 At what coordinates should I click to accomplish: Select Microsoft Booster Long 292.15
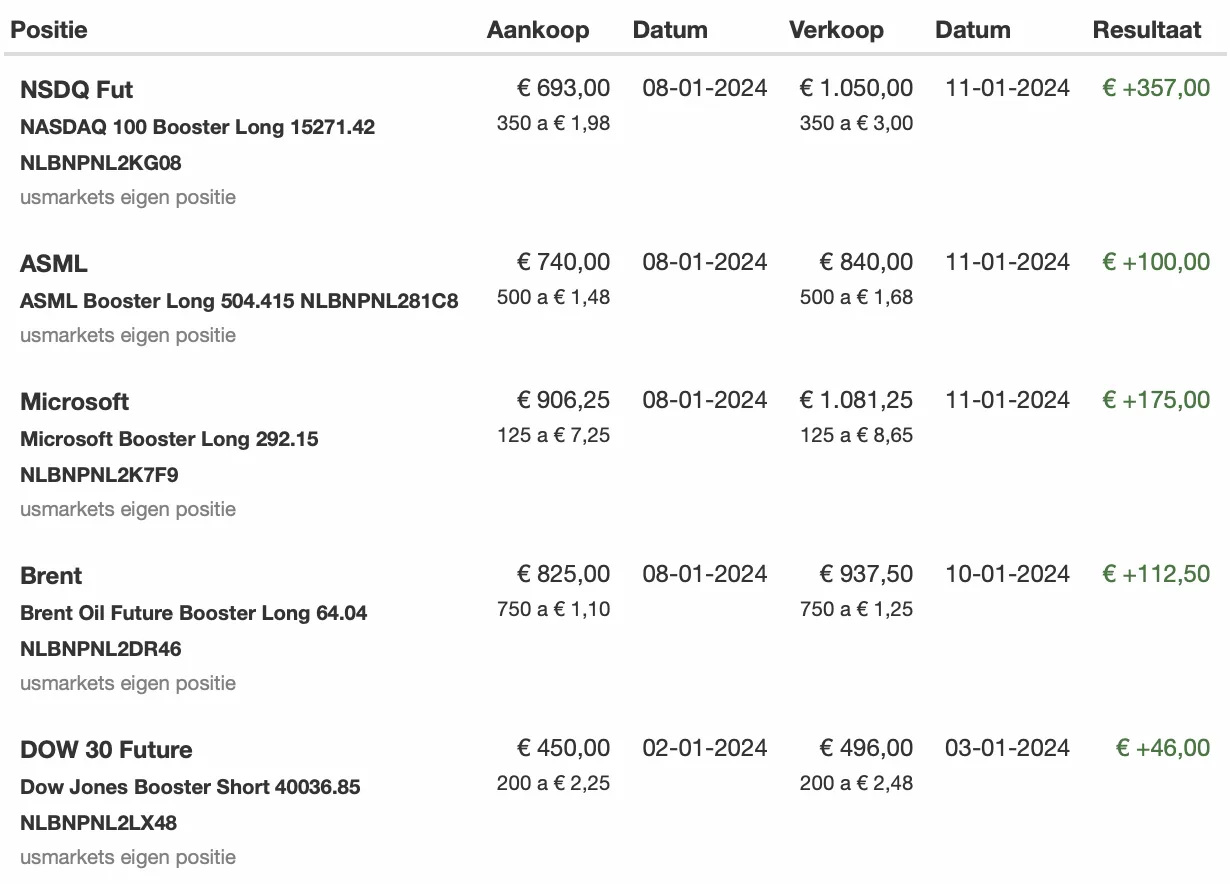[x=169, y=439]
